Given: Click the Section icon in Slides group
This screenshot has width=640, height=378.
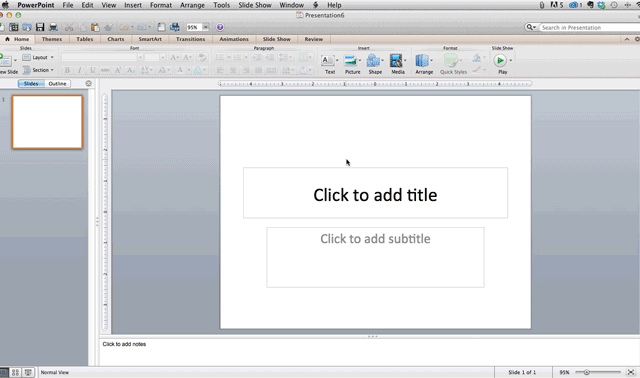Looking at the screenshot, I should pos(27,70).
